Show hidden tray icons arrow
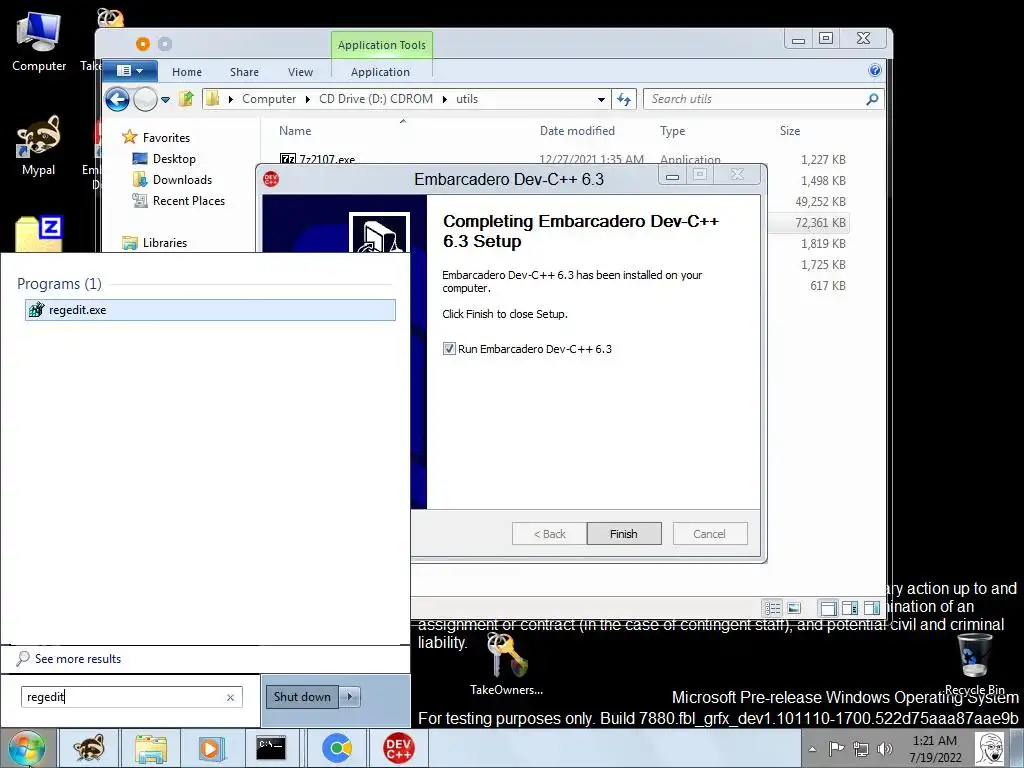Screen dimensions: 1024x768 (812, 749)
